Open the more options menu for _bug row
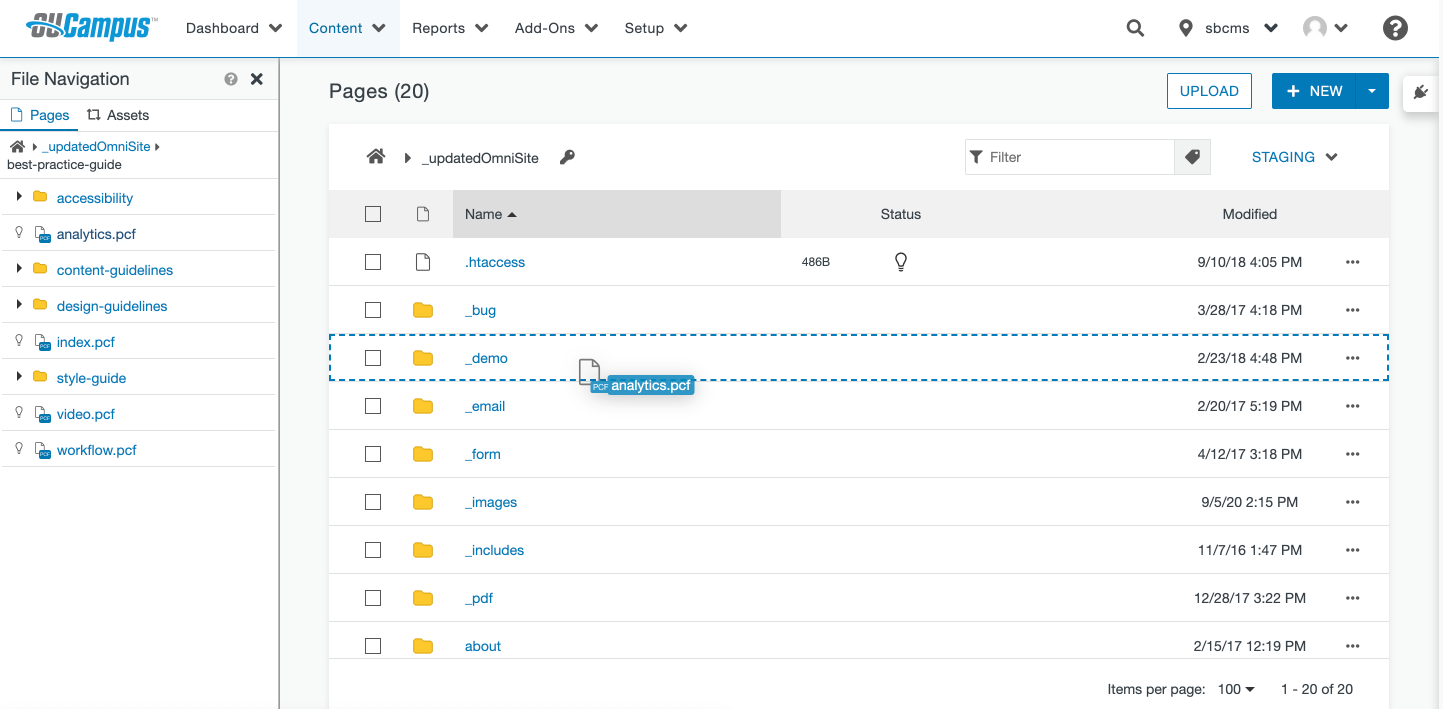This screenshot has width=1443, height=709. tap(1352, 310)
